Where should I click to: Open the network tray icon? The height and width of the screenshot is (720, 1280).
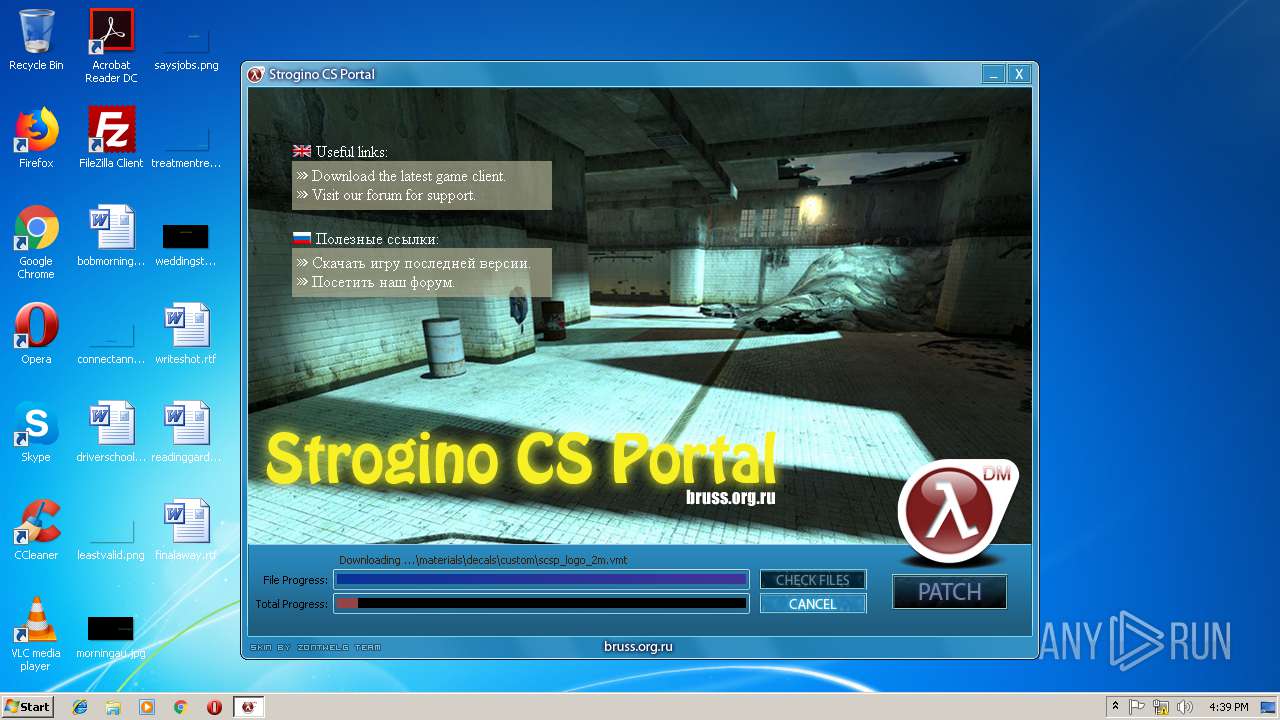point(1161,707)
